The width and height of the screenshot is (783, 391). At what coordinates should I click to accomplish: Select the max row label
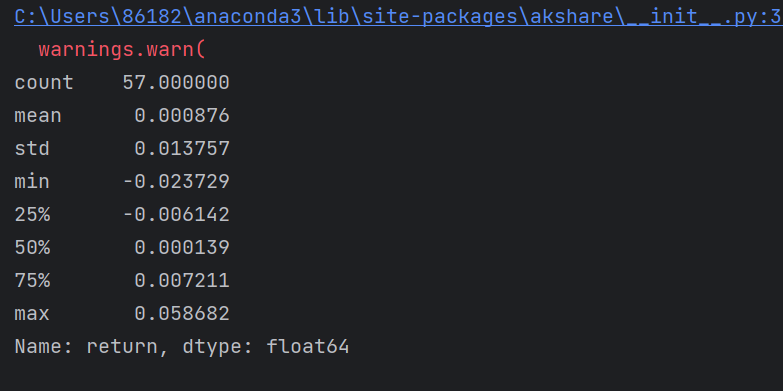(32, 314)
